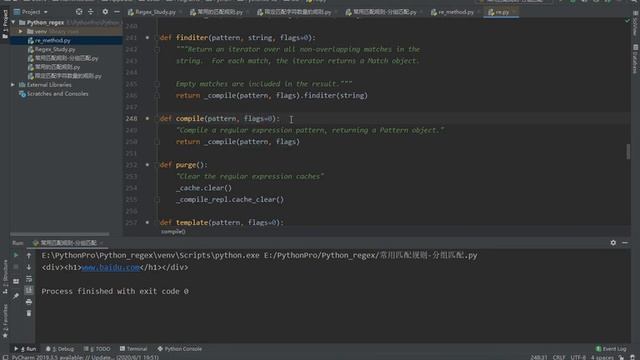Click the compile() breadcrumb
Image resolution: width=640 pixels, height=360 pixels.
173,232
